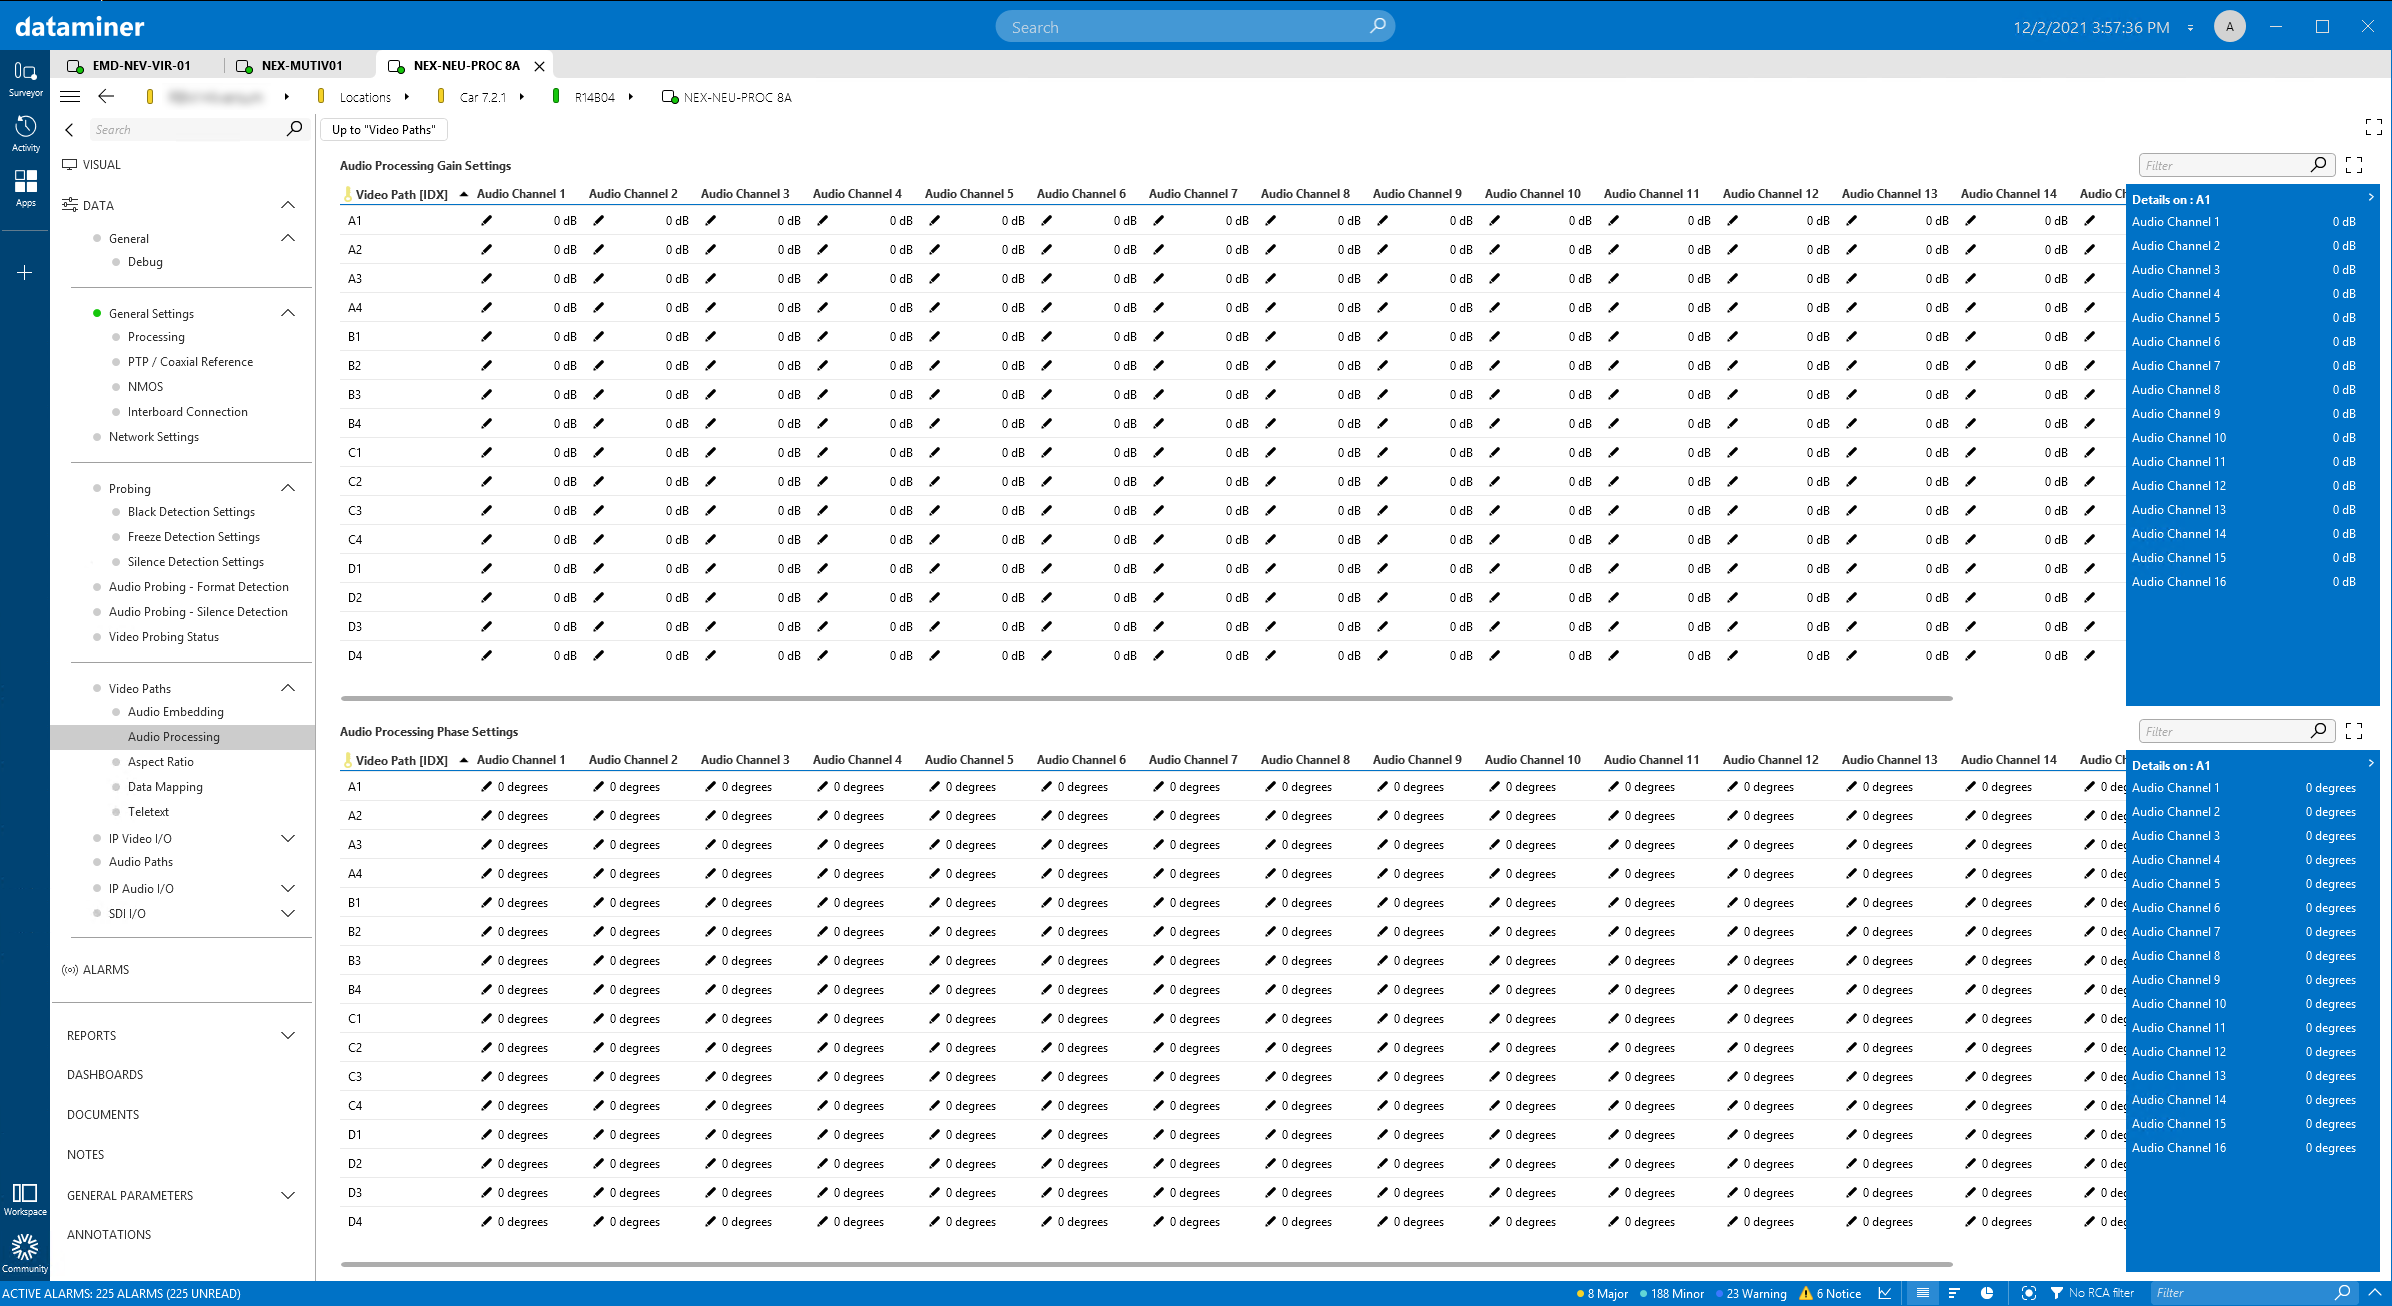This screenshot has width=2392, height=1306.
Task: Expand the REPORTS section
Action: click(288, 1035)
